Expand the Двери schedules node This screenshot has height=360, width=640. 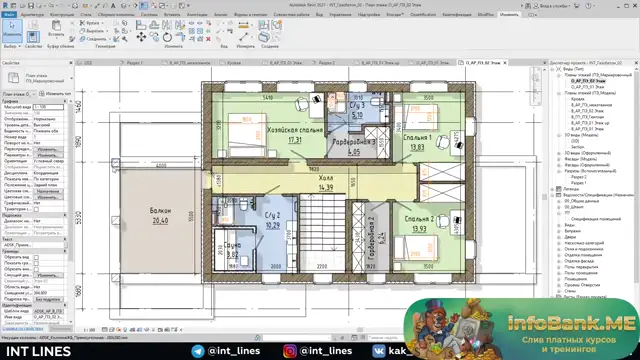tap(559, 237)
